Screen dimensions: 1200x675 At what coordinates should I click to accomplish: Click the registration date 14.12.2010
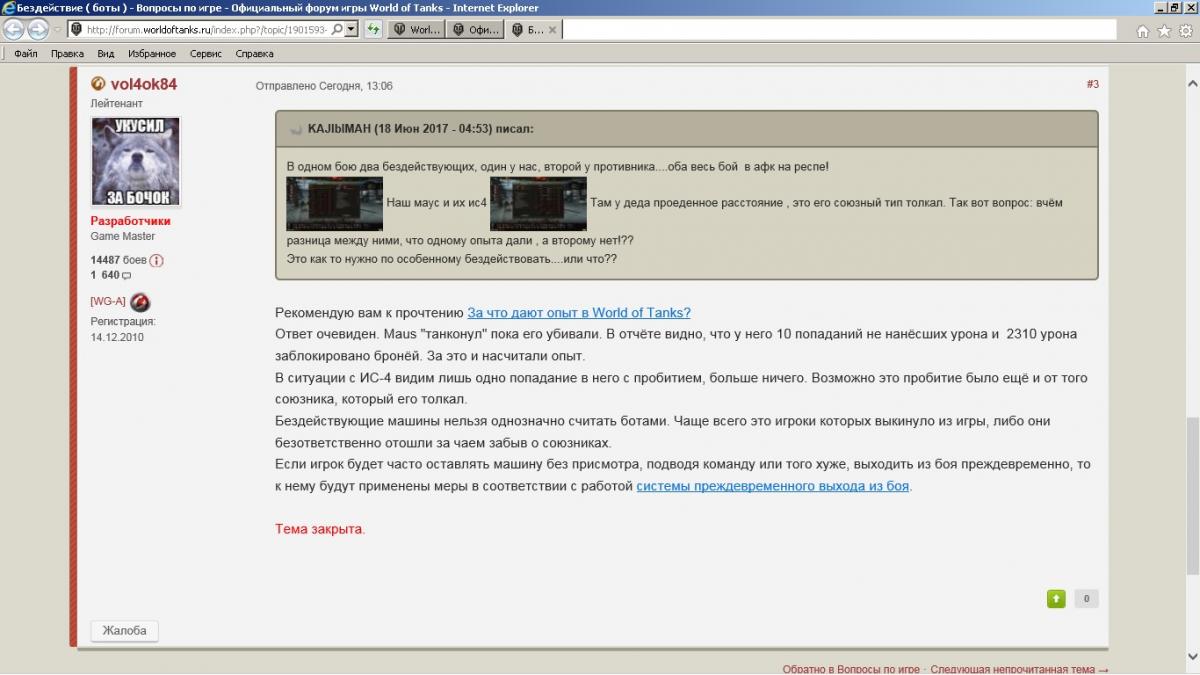click(118, 338)
